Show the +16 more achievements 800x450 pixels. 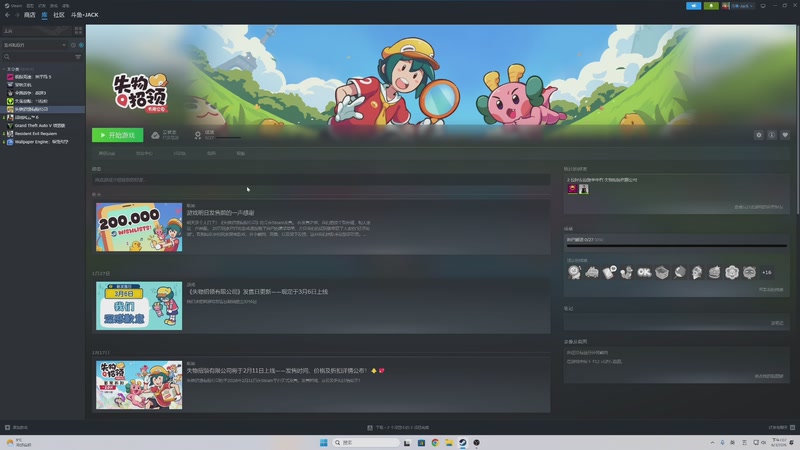click(x=767, y=272)
